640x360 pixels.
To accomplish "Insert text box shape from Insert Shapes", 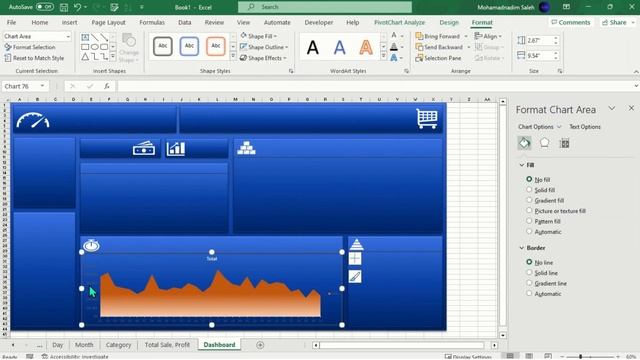I will [x=85, y=37].
